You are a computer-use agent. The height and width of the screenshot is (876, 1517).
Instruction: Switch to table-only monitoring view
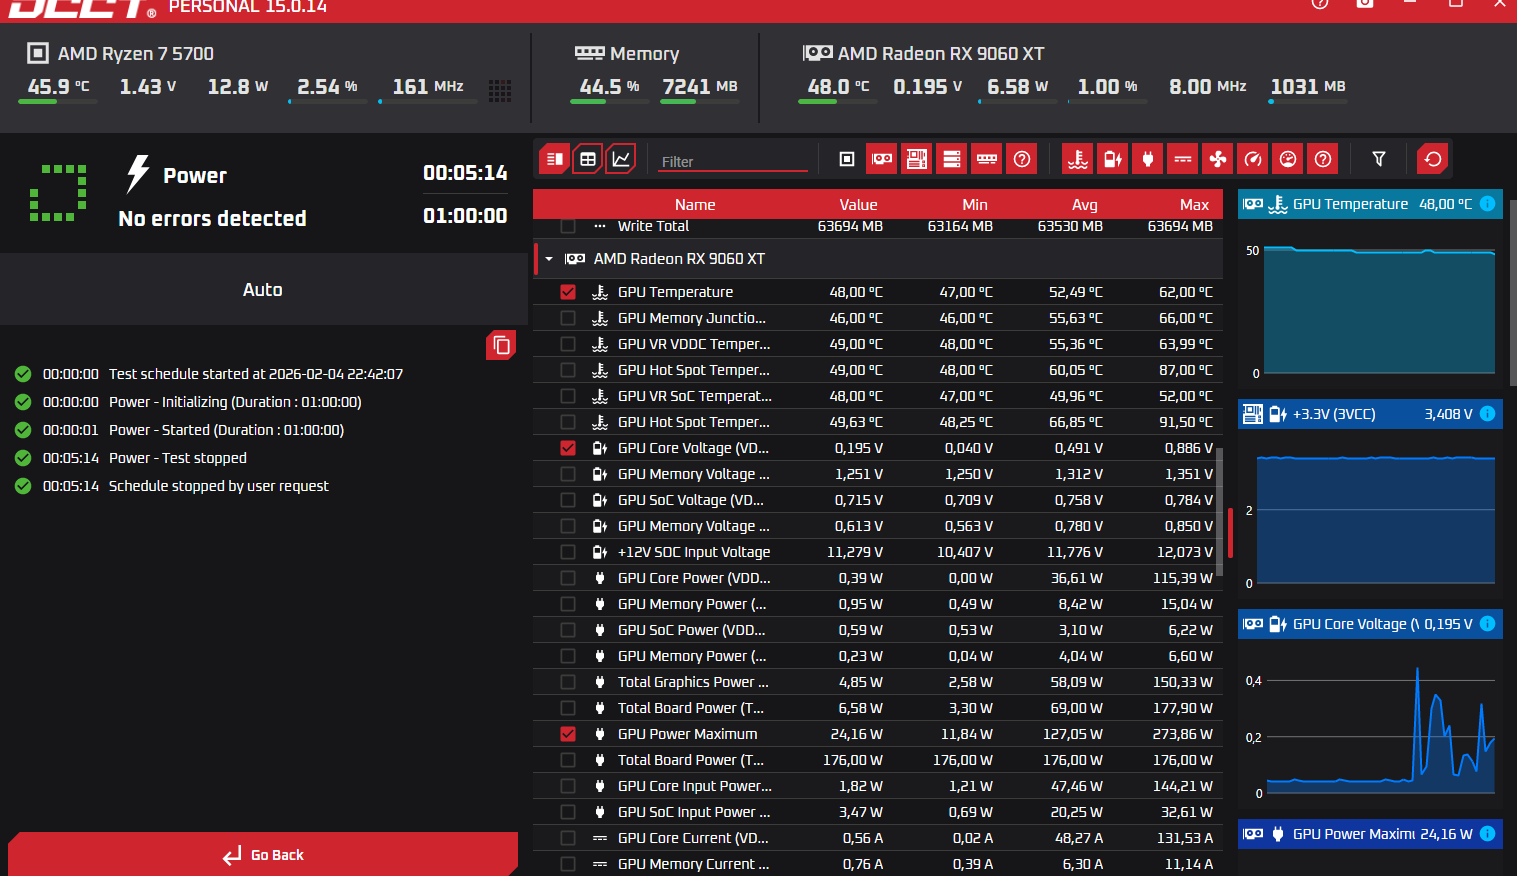(x=588, y=159)
